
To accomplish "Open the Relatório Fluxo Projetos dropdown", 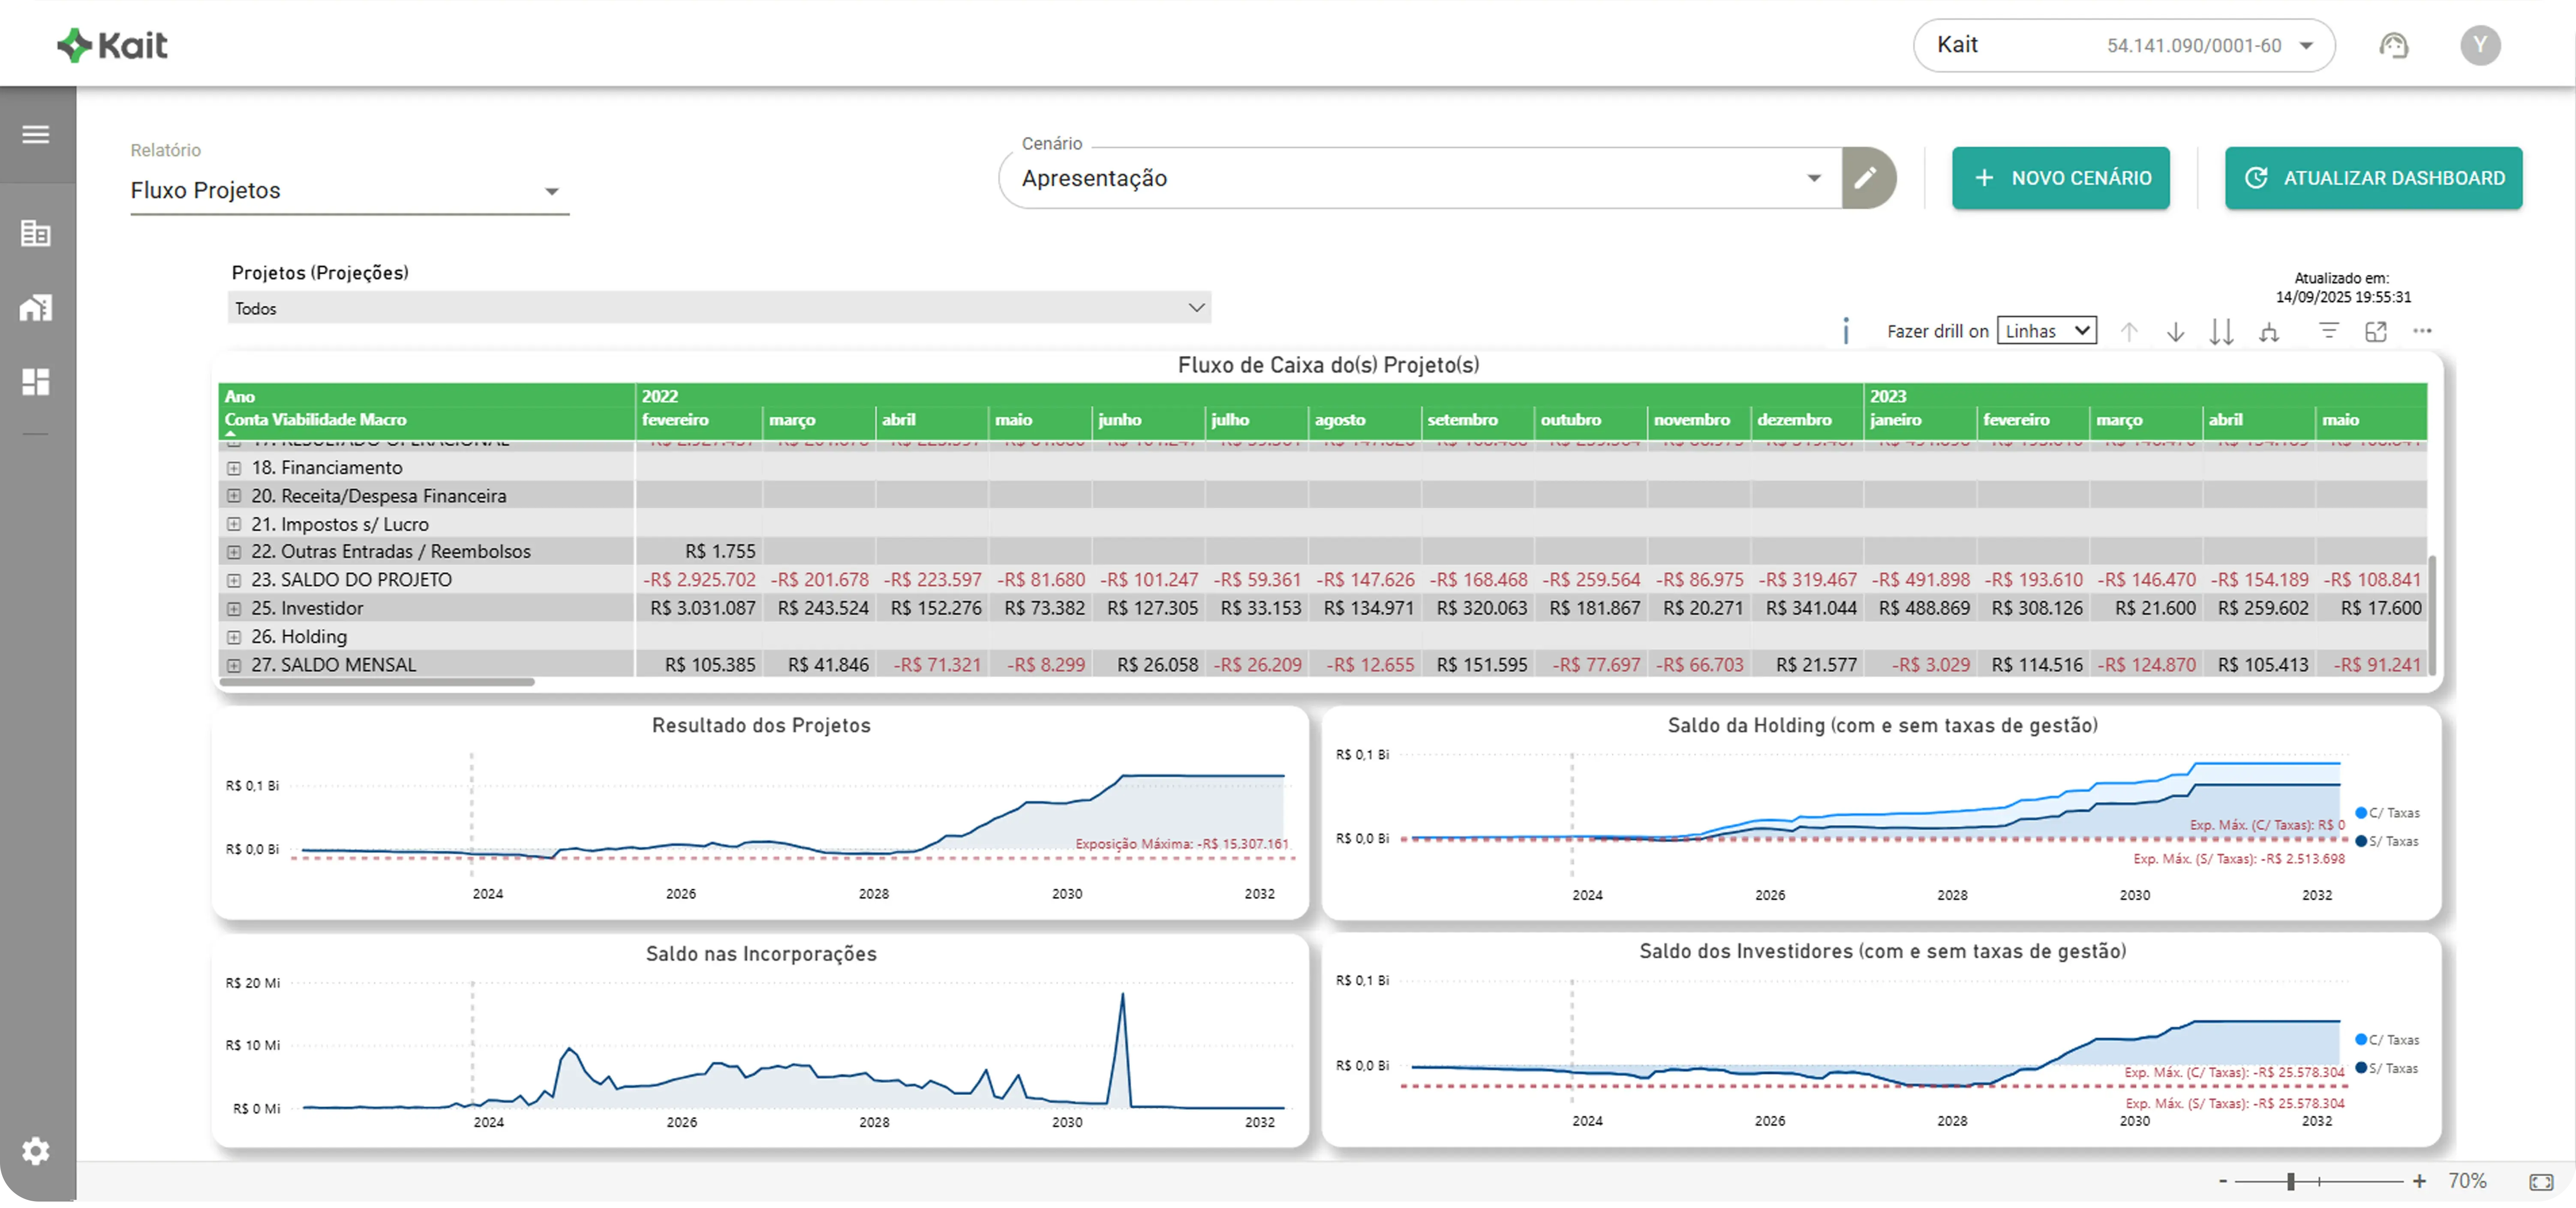I will pyautogui.click(x=349, y=190).
